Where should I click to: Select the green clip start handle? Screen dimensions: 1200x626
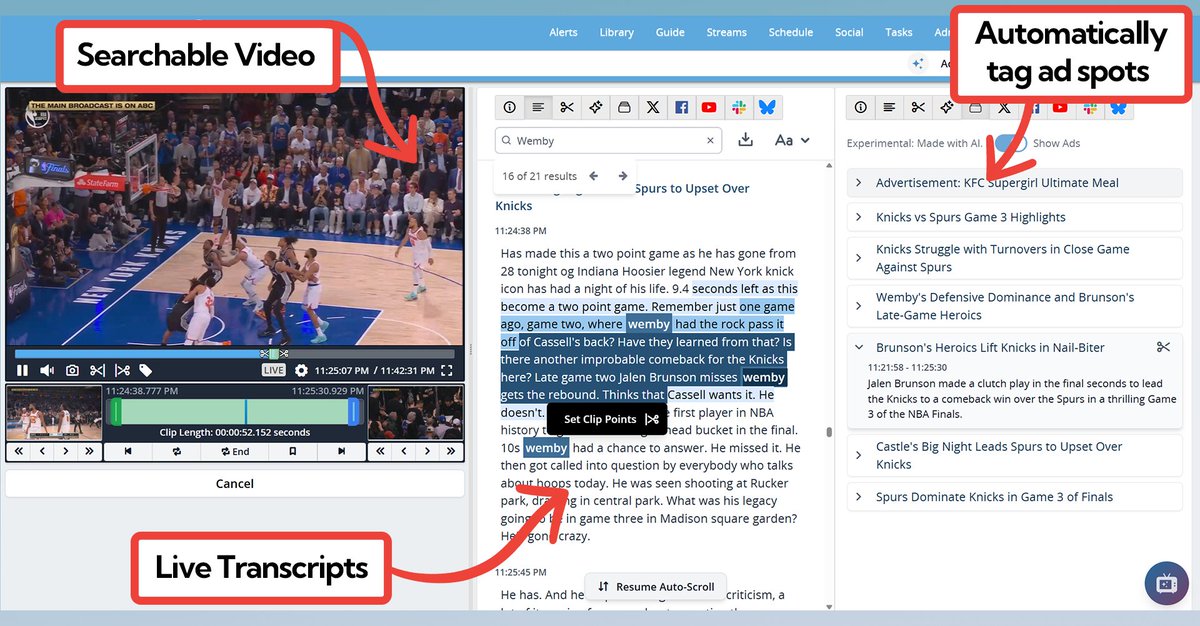(x=116, y=412)
